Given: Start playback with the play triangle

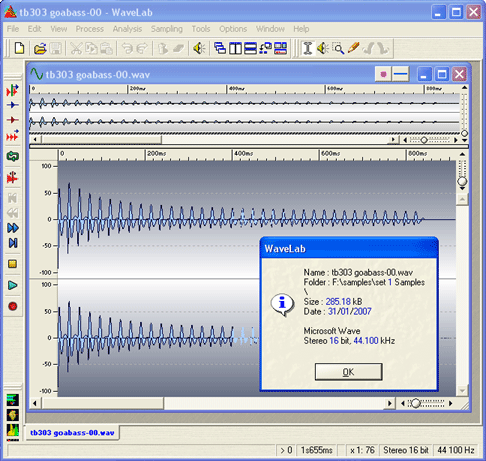Looking at the screenshot, I should coord(13,285).
